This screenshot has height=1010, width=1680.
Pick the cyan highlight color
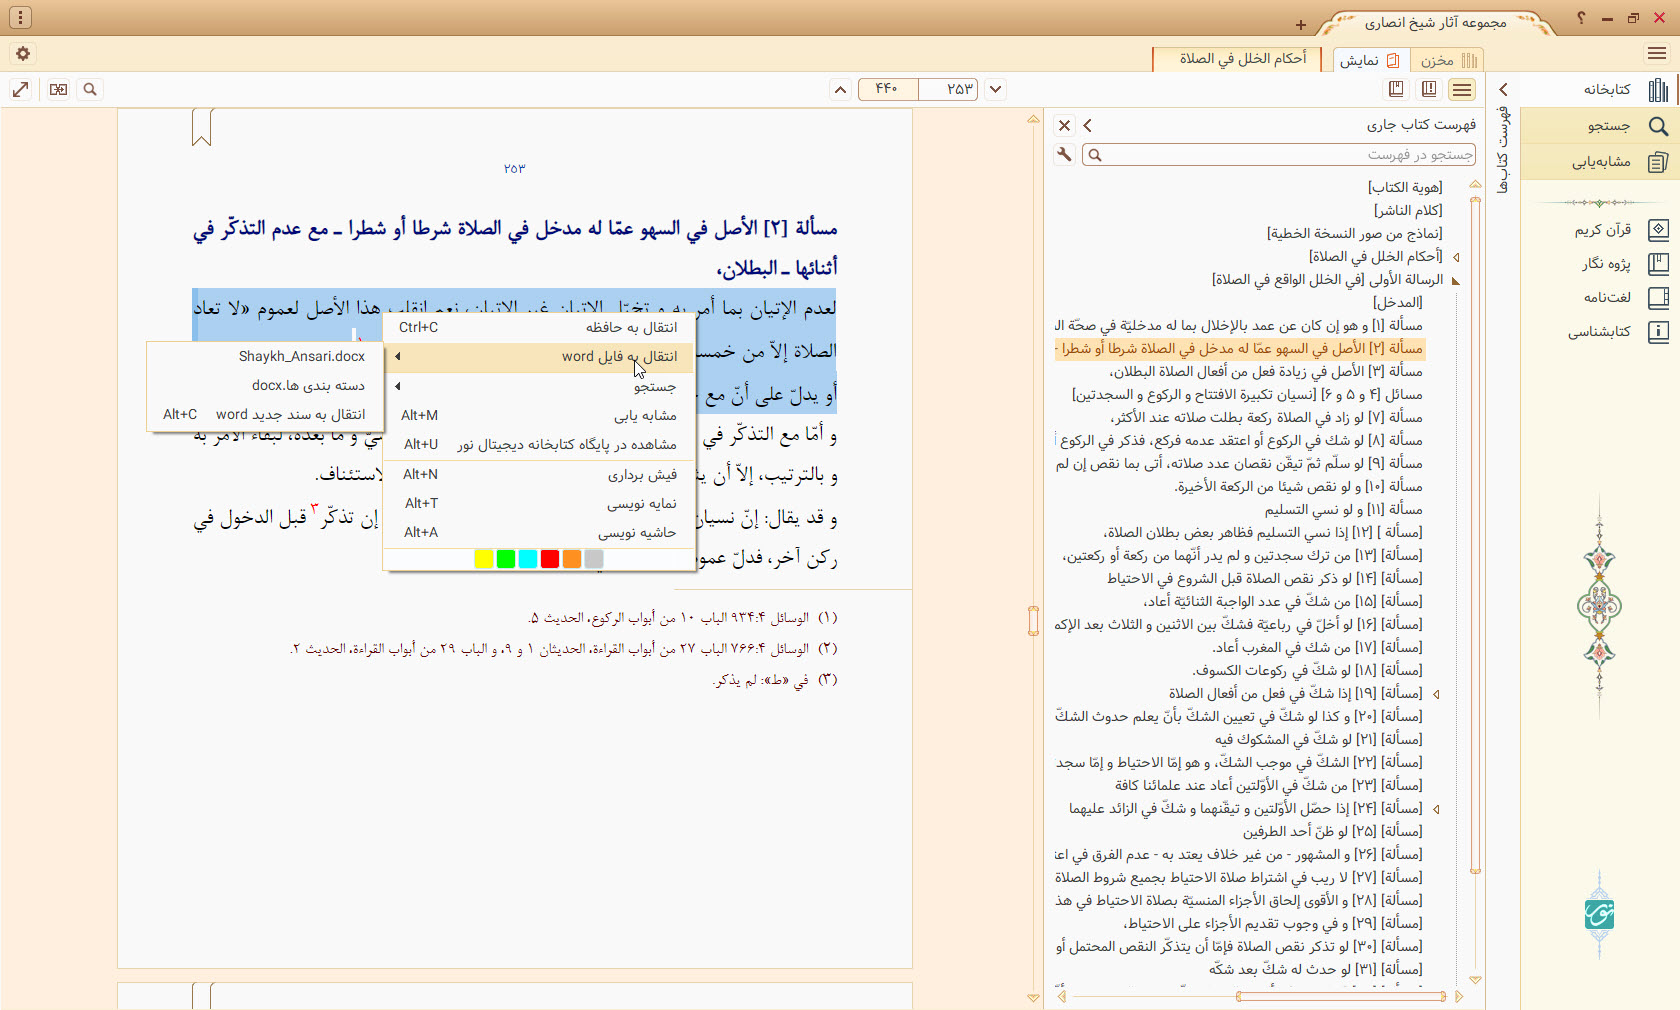pyautogui.click(x=528, y=559)
